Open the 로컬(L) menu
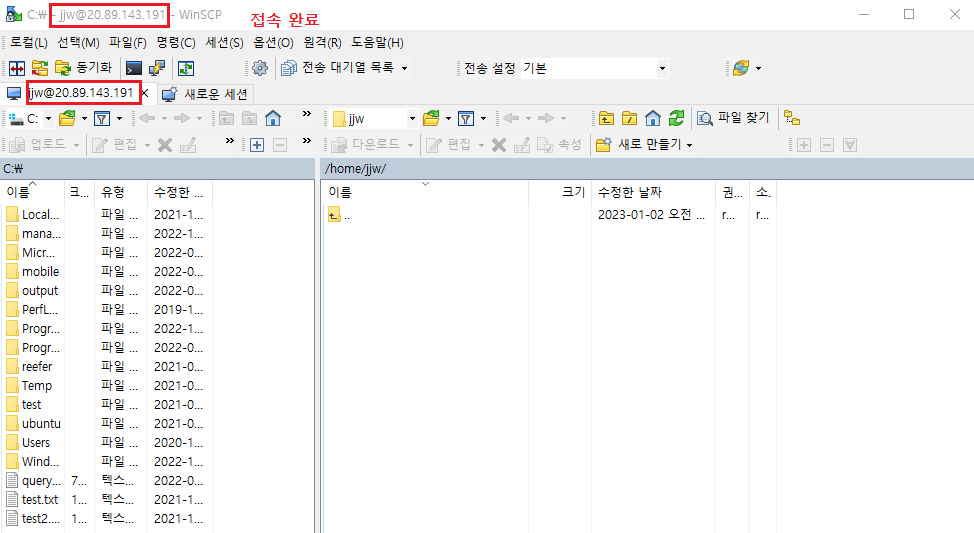This screenshot has height=533, width=974. [29, 42]
